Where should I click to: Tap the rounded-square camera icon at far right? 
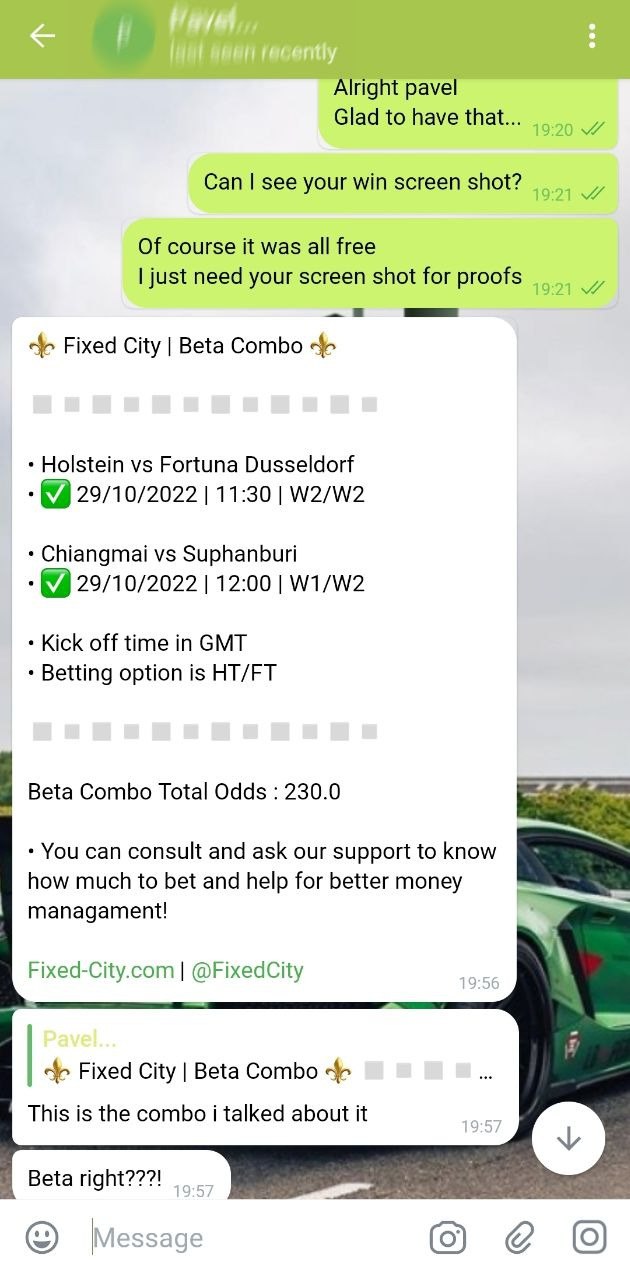tap(589, 1238)
